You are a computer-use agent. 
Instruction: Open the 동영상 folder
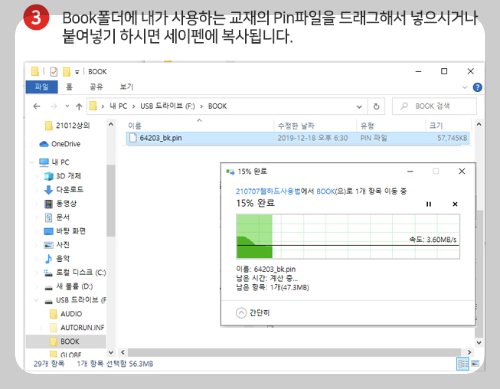61,204
